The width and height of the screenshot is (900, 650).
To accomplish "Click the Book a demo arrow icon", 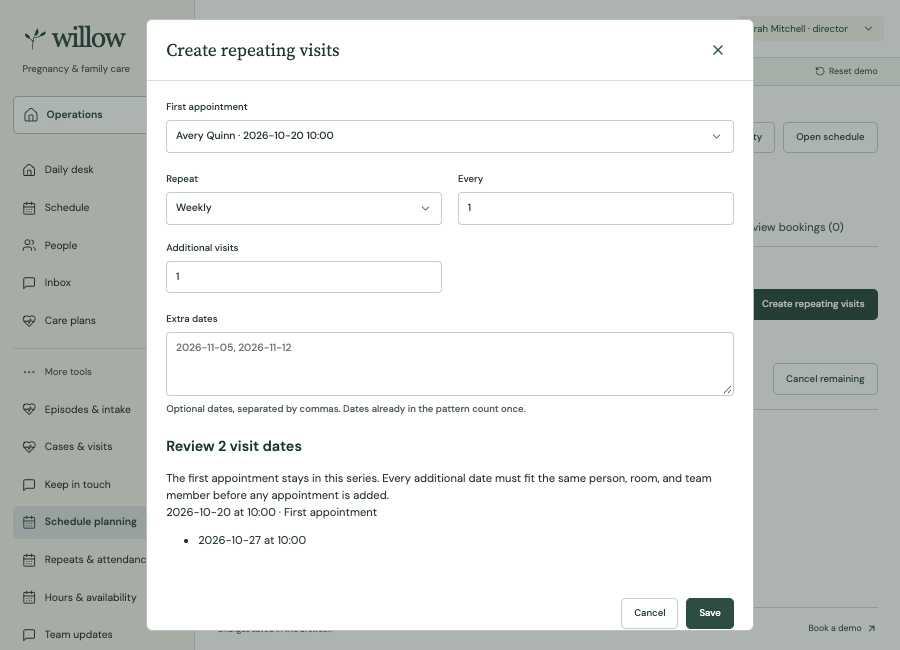I will (871, 628).
